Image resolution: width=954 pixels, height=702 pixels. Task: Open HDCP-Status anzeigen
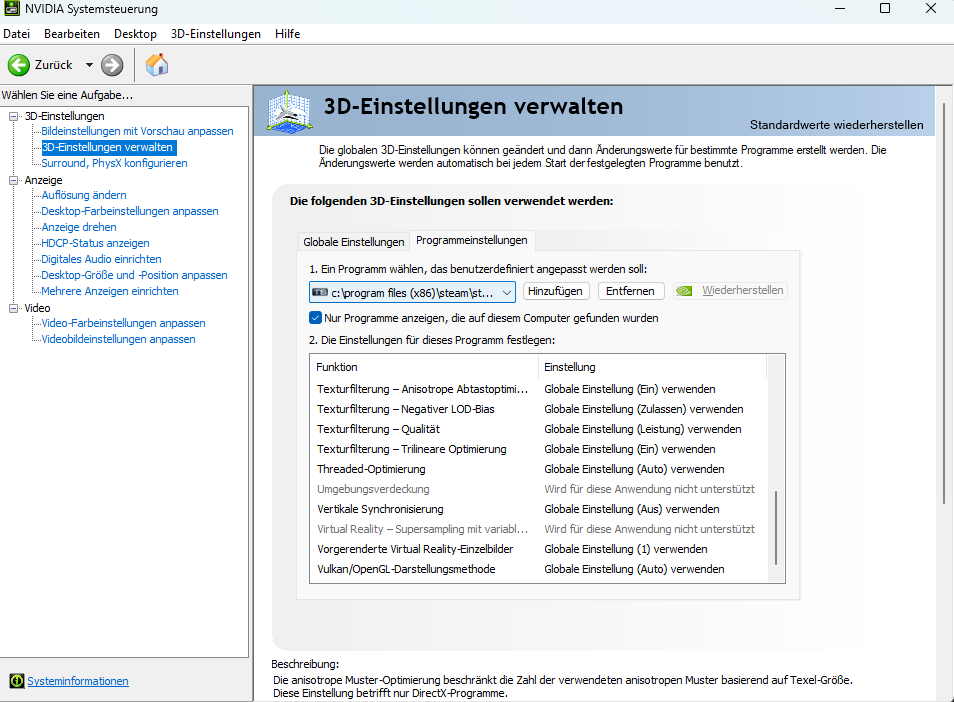pyautogui.click(x=96, y=243)
